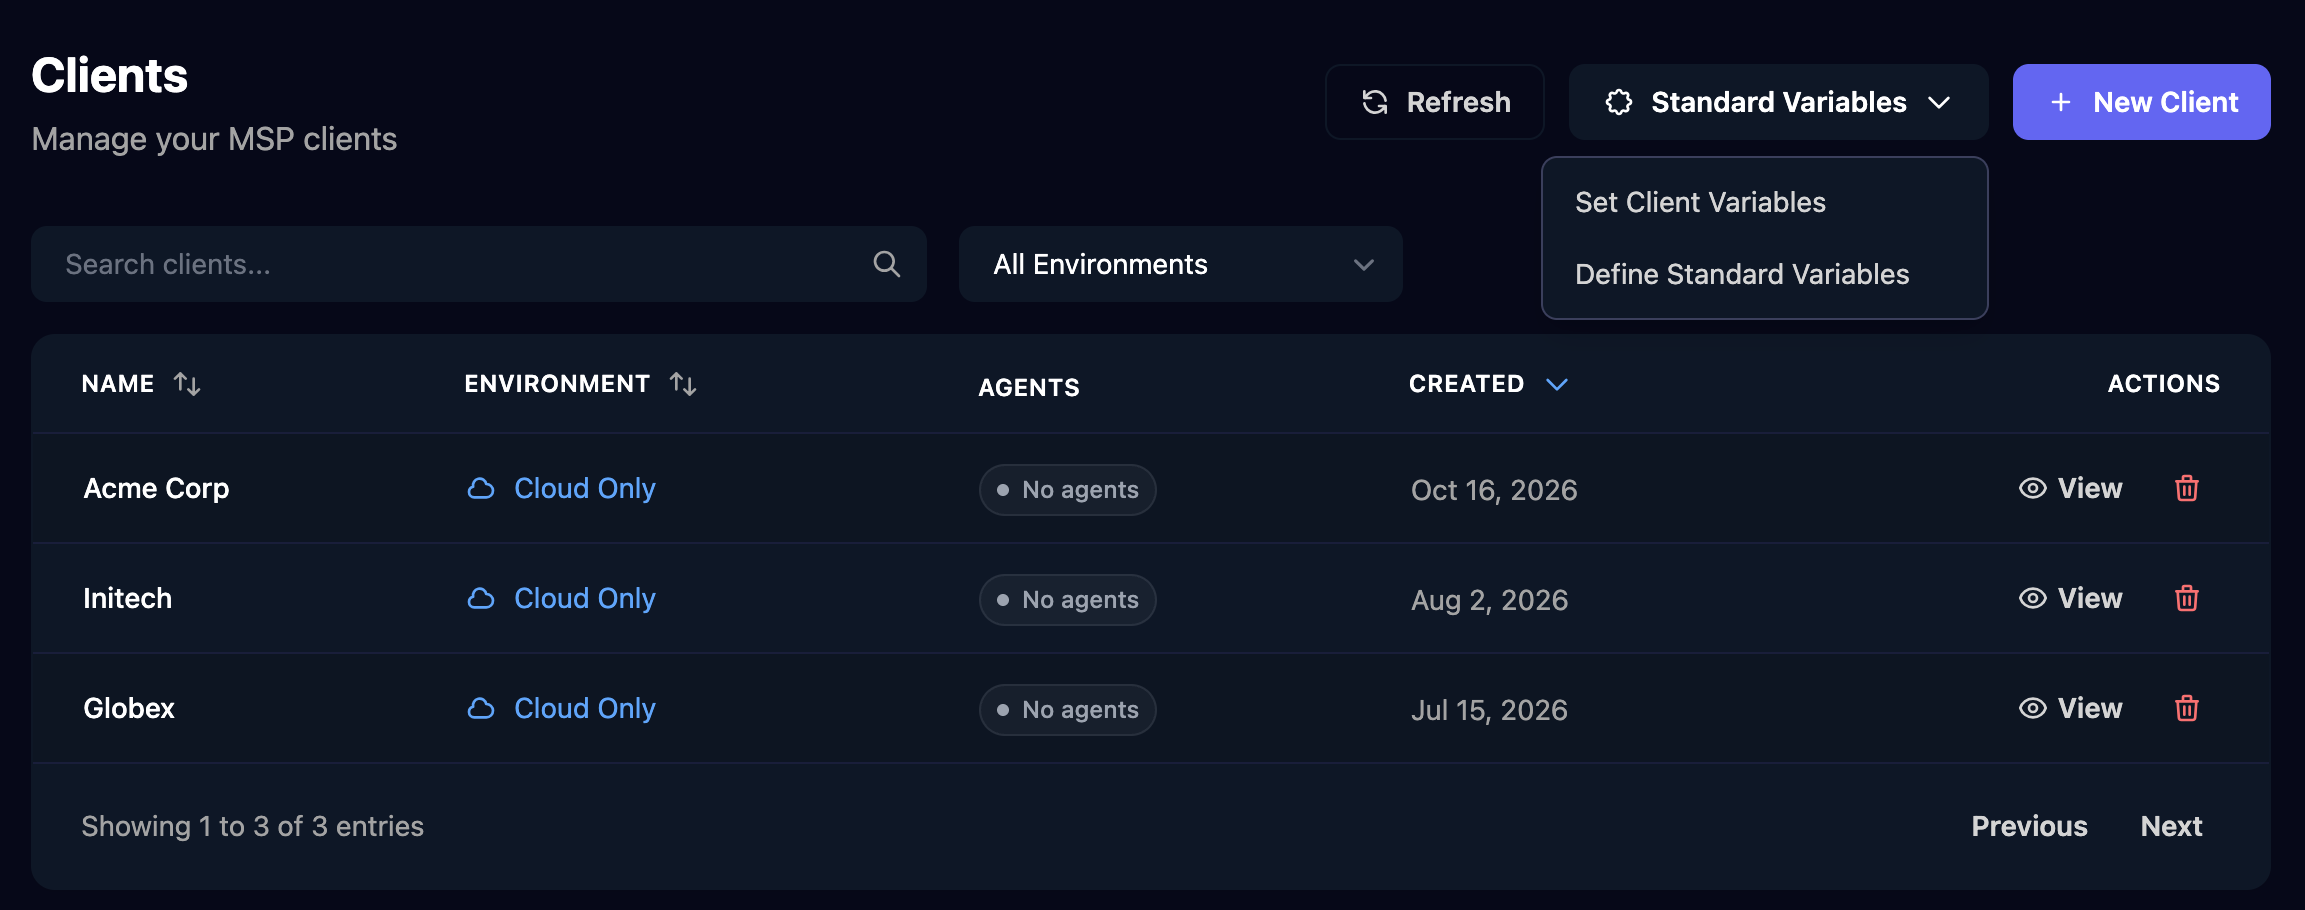Click the Aug 2, 2026 date
Viewport: 2305px width, 910px height.
pos(1490,600)
